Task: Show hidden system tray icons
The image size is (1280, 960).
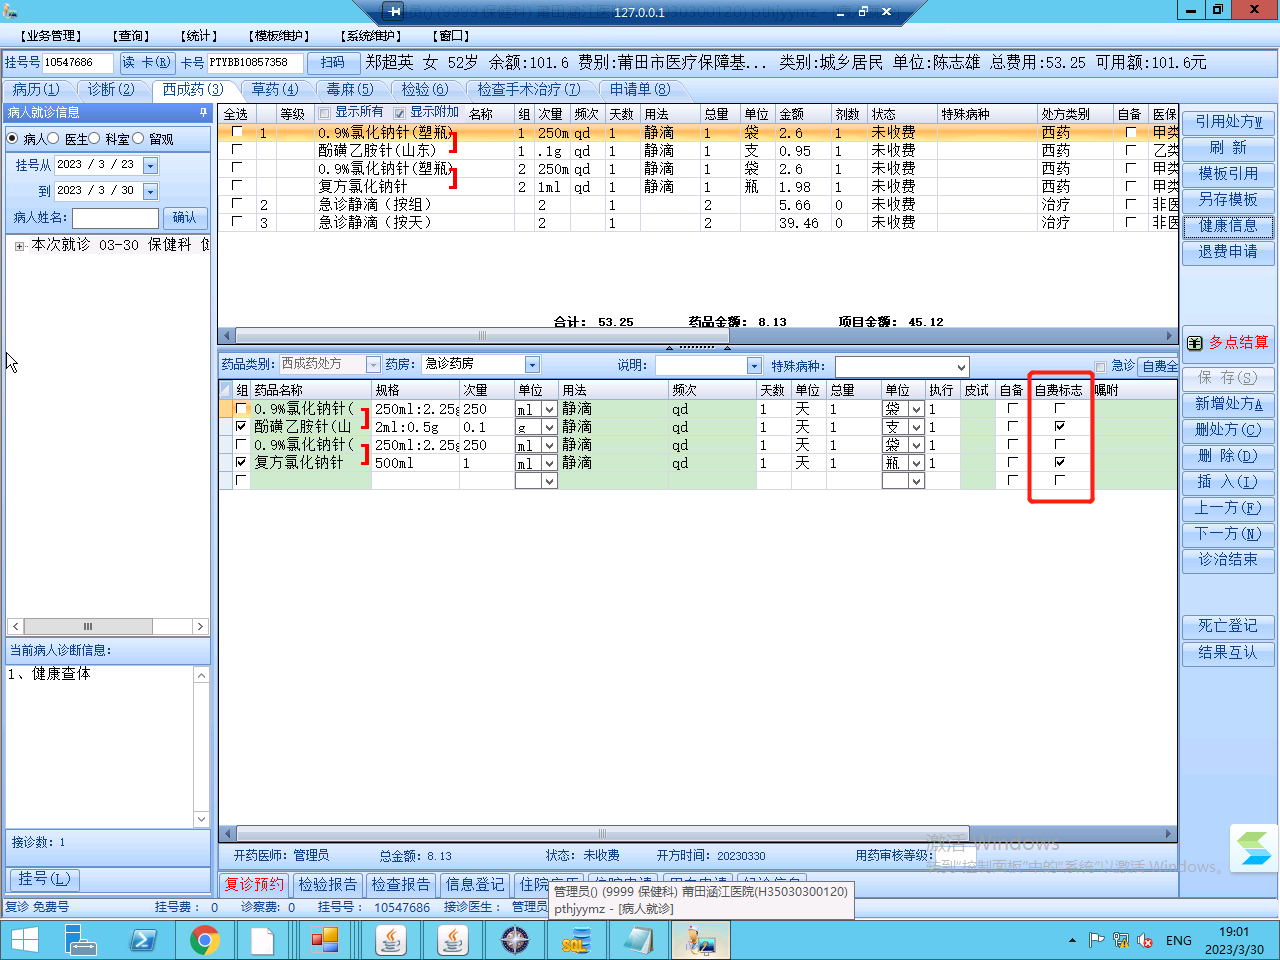Action: tap(1072, 941)
